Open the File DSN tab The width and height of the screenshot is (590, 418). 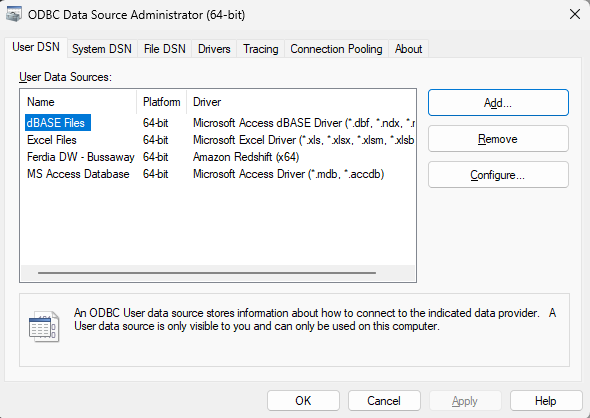(x=165, y=49)
